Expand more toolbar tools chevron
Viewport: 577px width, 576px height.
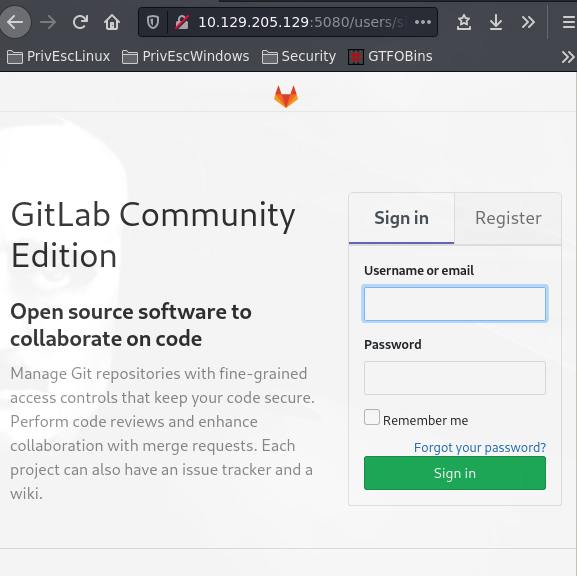coord(528,22)
